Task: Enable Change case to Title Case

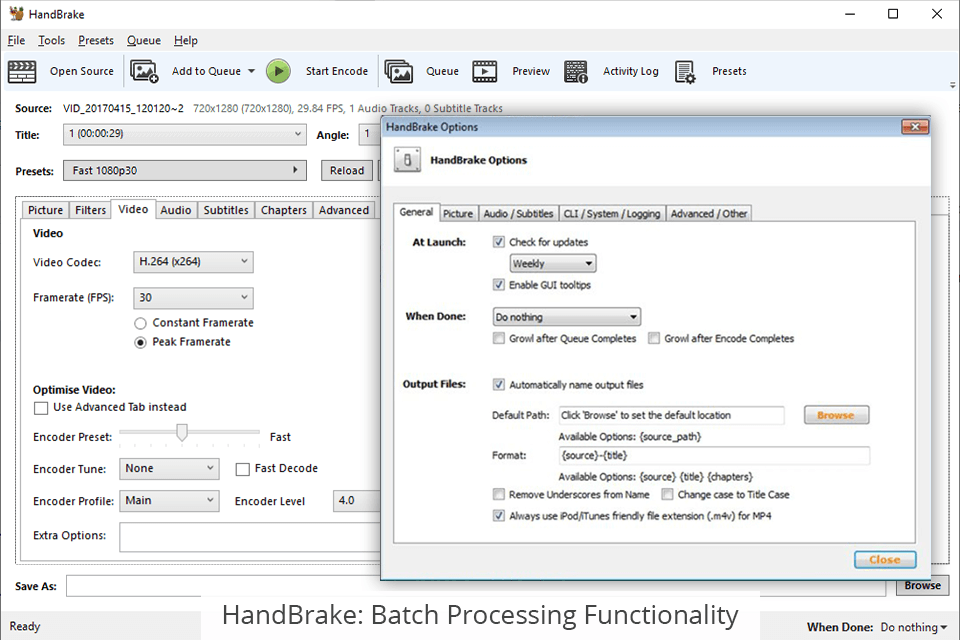Action: point(667,494)
